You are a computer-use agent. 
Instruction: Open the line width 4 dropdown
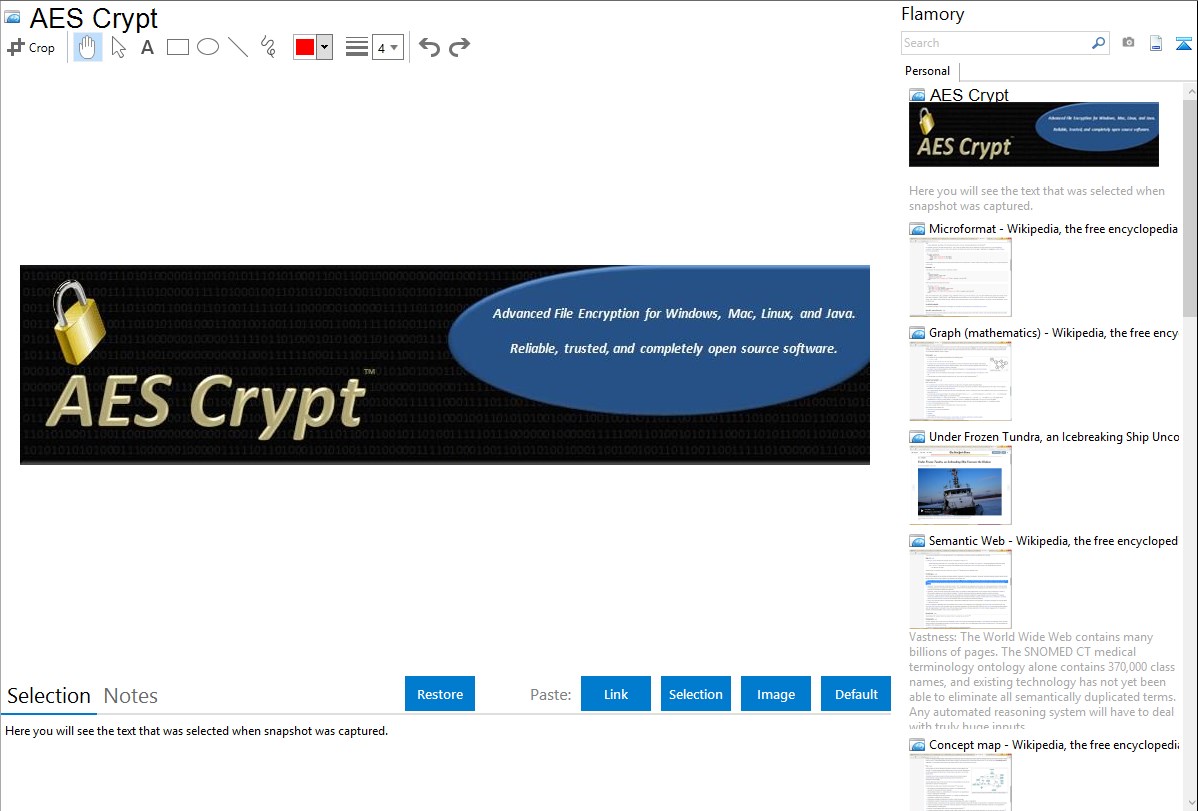[x=388, y=47]
